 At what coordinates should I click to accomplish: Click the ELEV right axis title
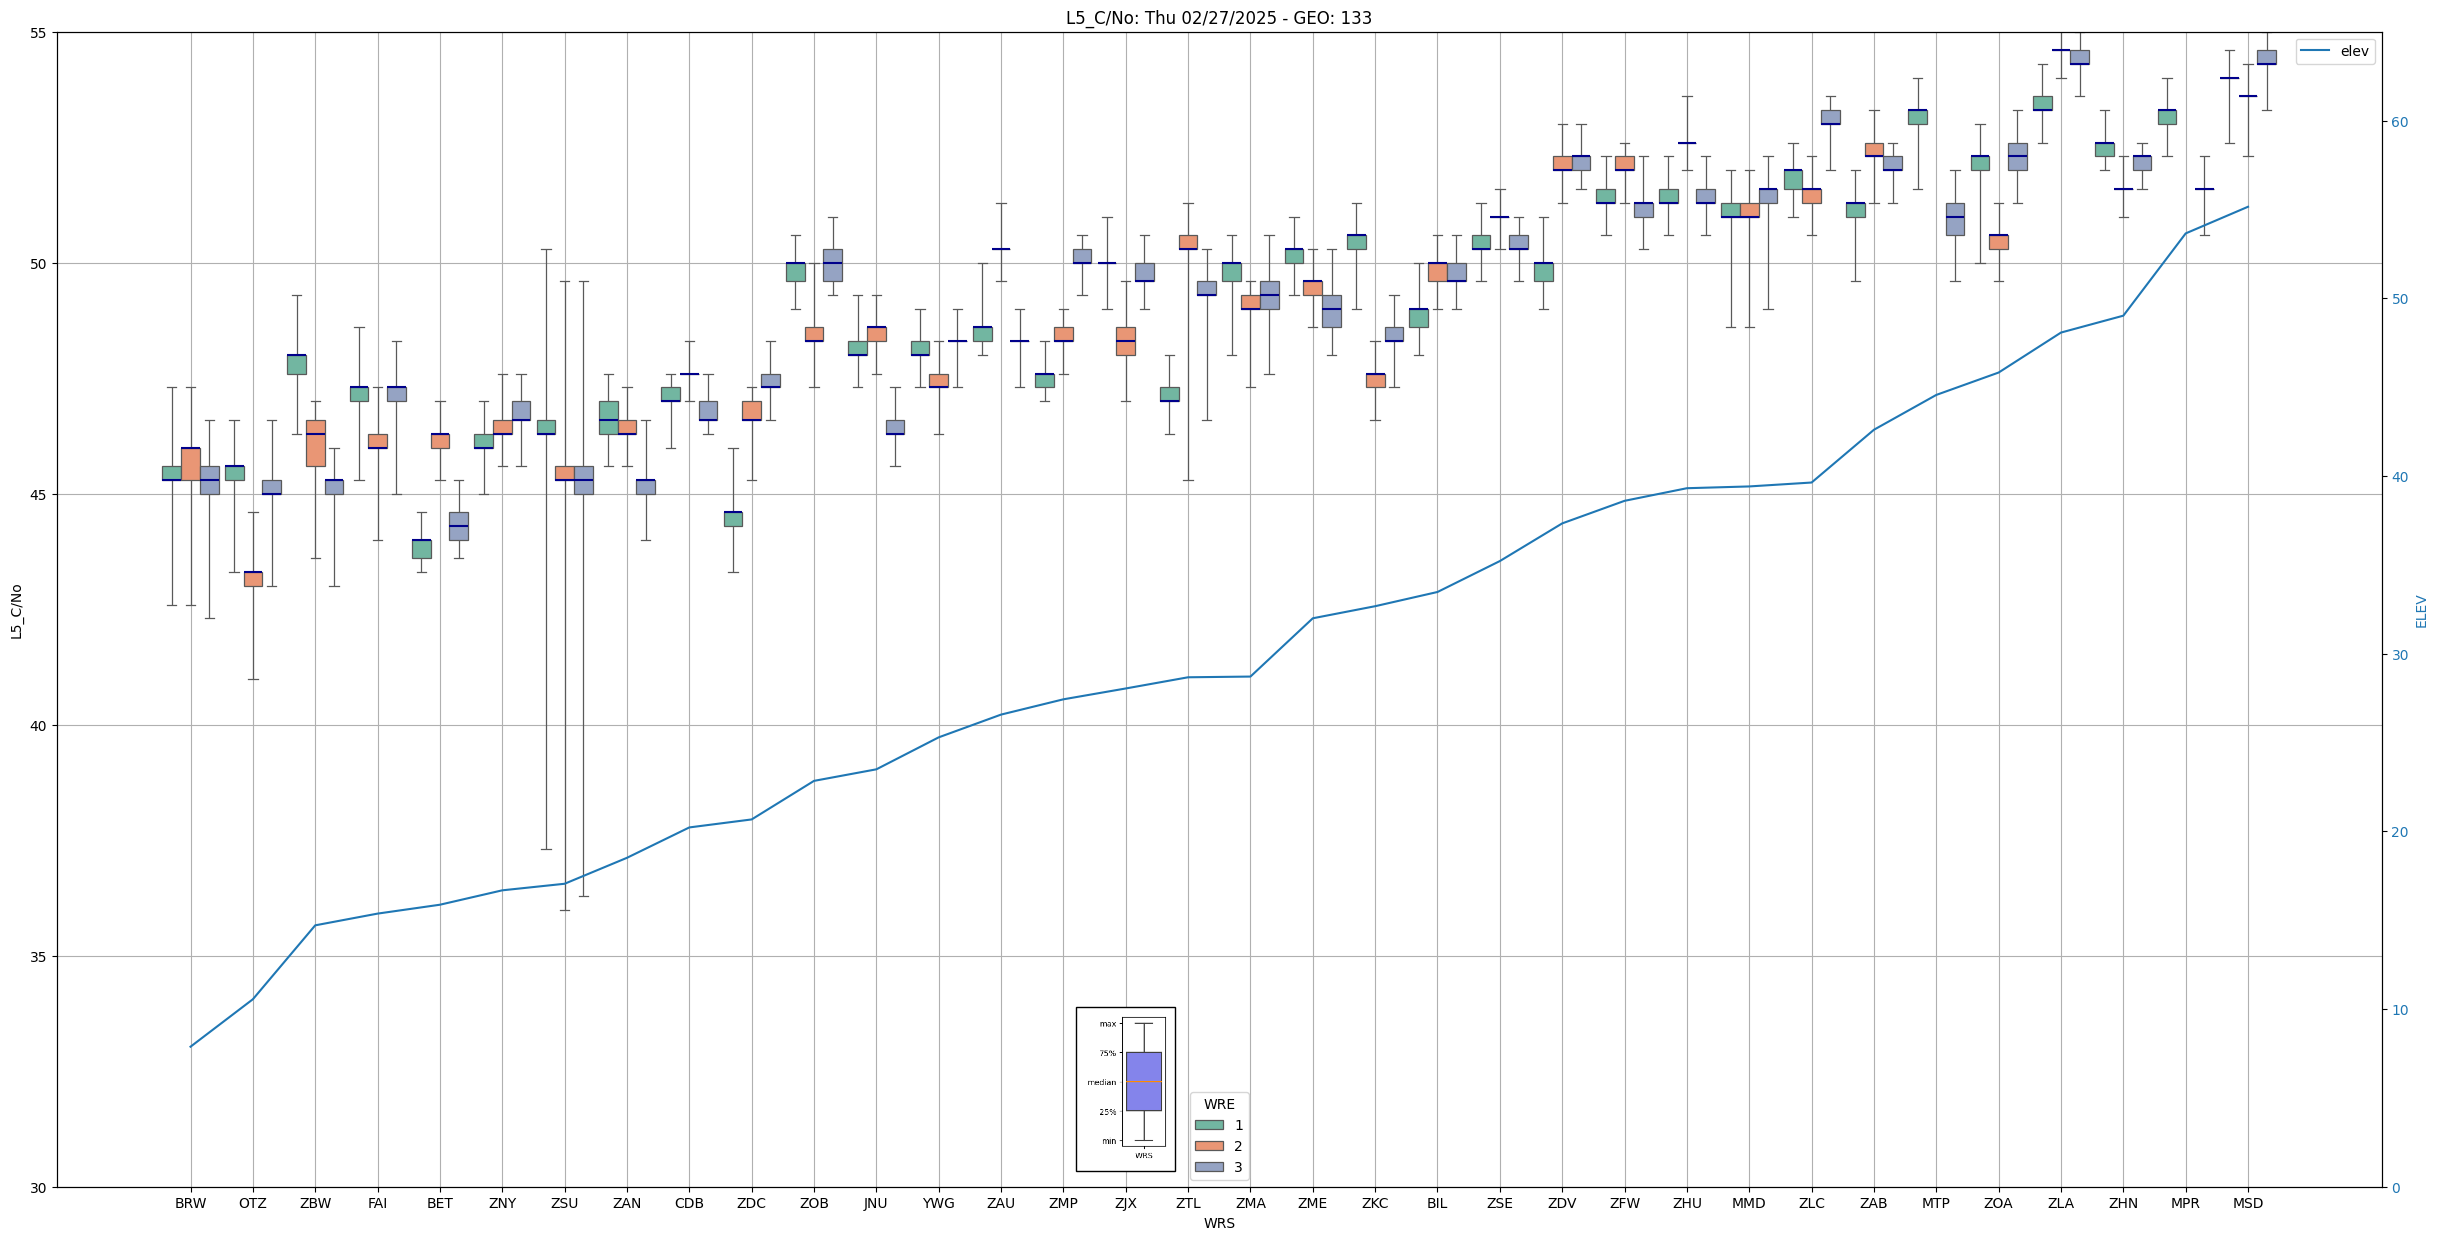2421,611
